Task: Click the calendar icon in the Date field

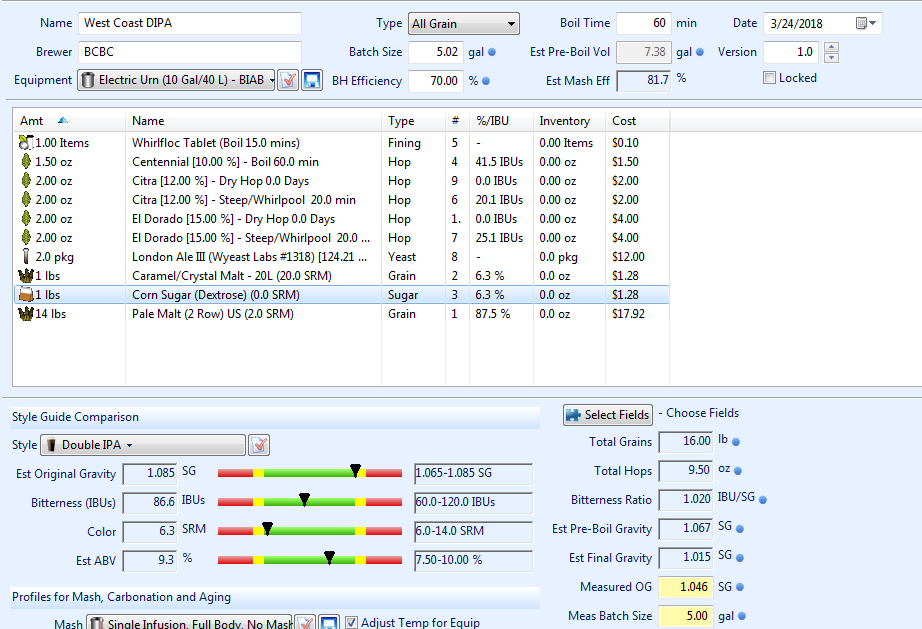Action: (x=861, y=24)
